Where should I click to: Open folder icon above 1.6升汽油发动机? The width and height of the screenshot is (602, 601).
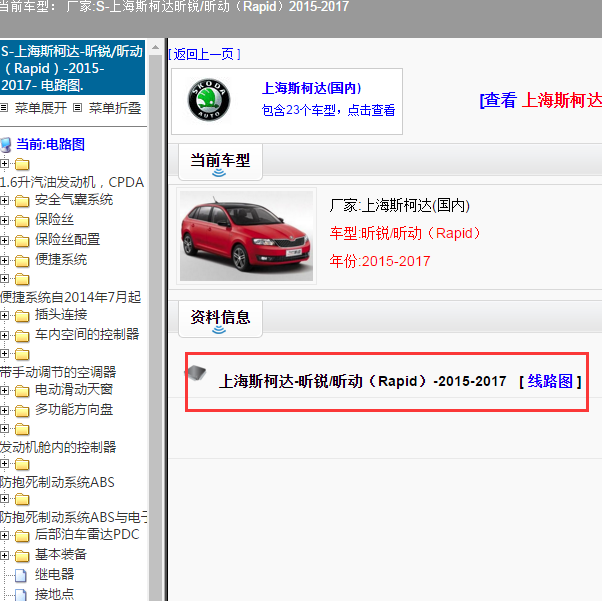[22, 164]
